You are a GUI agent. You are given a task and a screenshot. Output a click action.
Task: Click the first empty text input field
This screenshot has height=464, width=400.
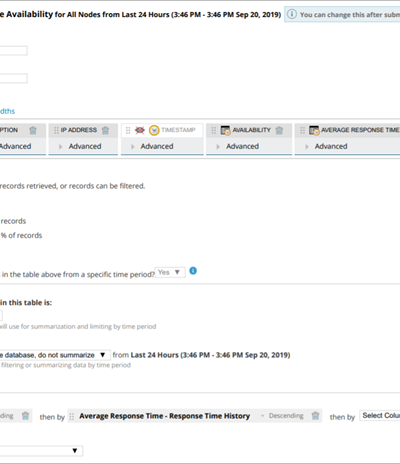[14, 51]
